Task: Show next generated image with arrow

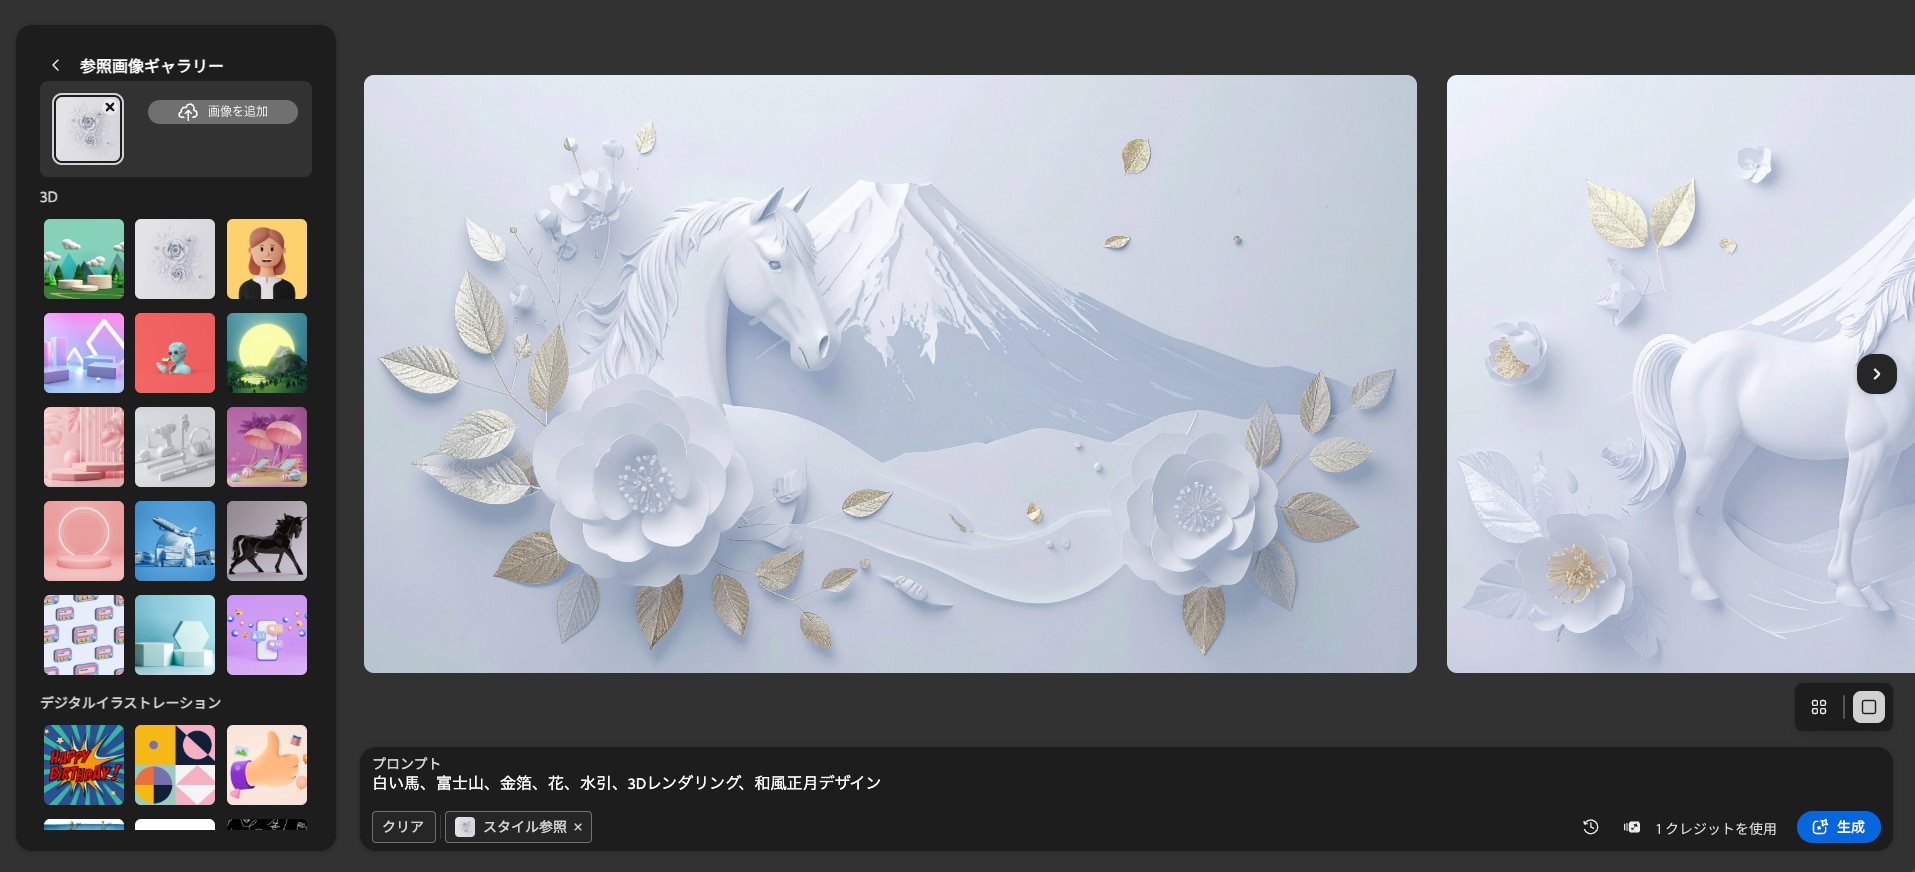Action: click(x=1876, y=374)
